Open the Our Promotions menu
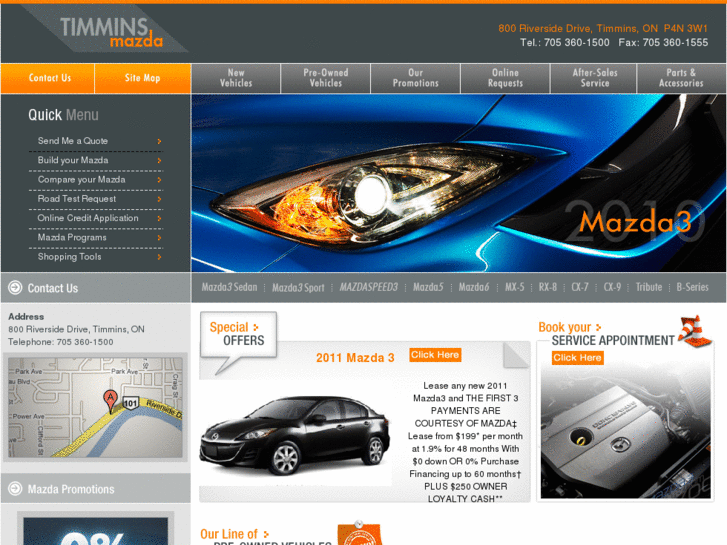 (415, 78)
